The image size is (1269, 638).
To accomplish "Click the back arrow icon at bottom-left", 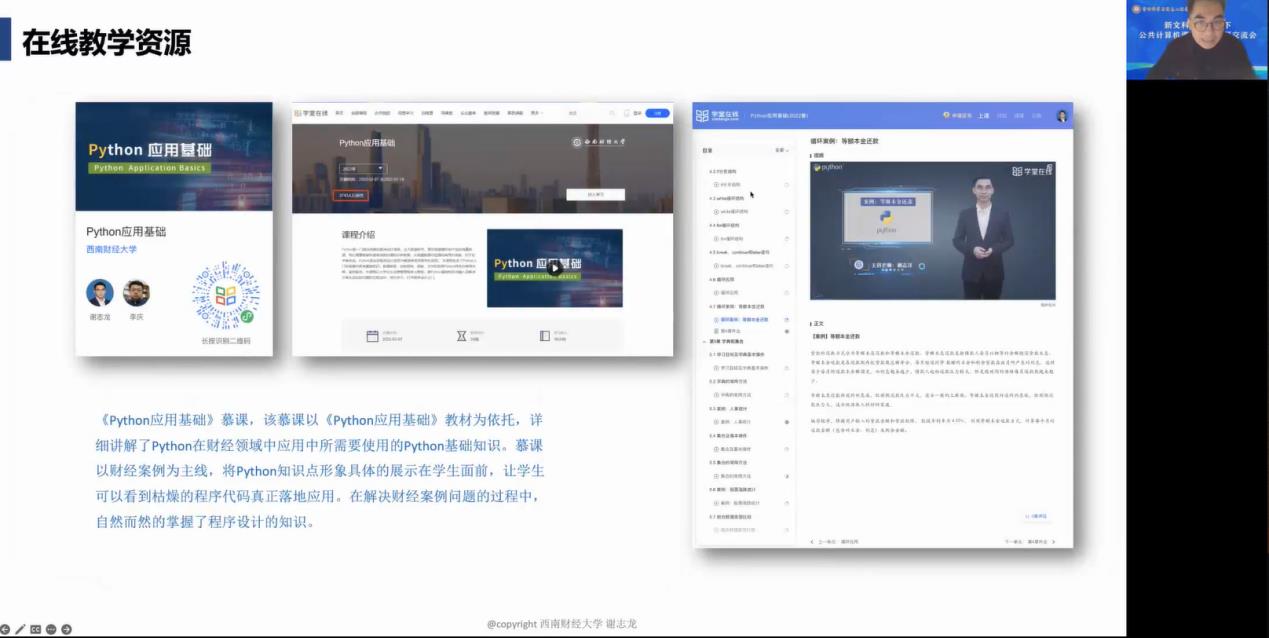I will click(x=5, y=629).
